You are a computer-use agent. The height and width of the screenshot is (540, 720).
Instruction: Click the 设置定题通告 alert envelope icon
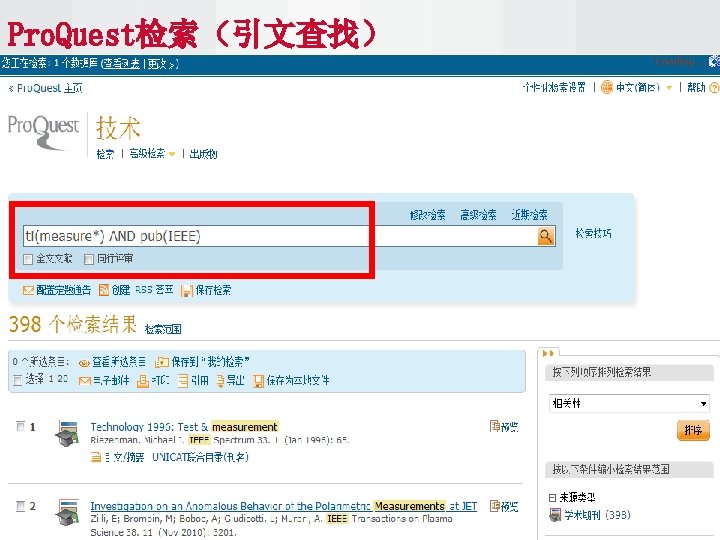coord(28,291)
